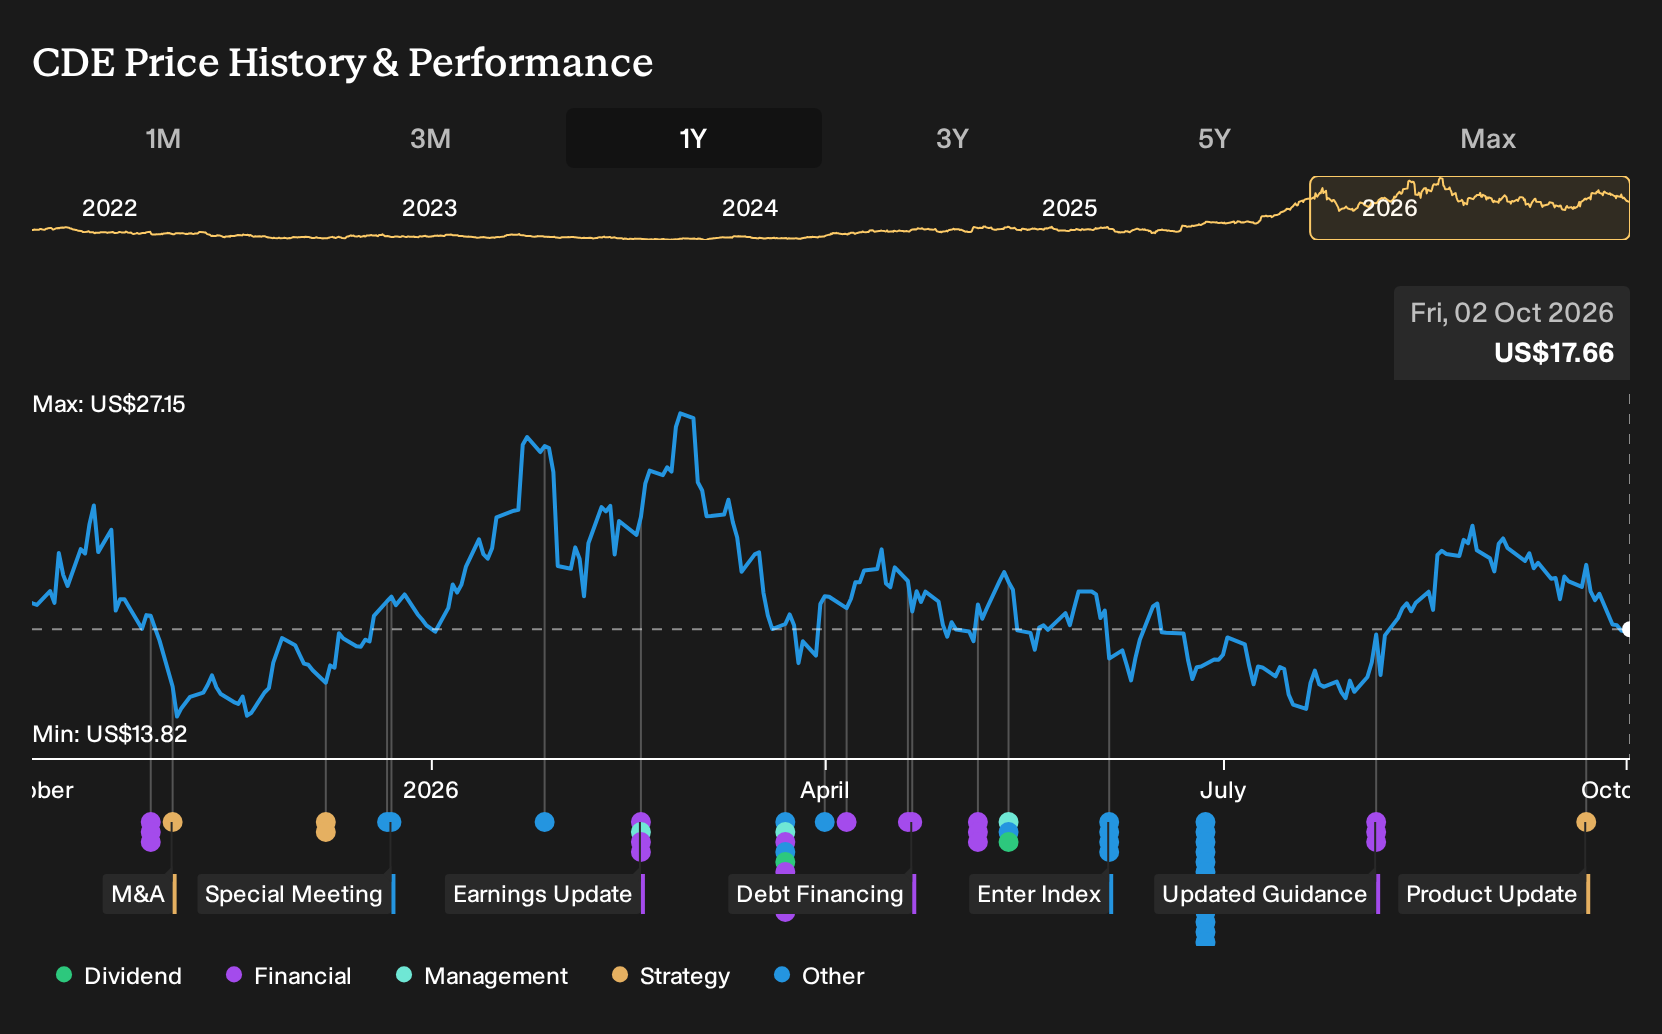
Task: Click the Min: US$13.82 label
Action: point(110,734)
